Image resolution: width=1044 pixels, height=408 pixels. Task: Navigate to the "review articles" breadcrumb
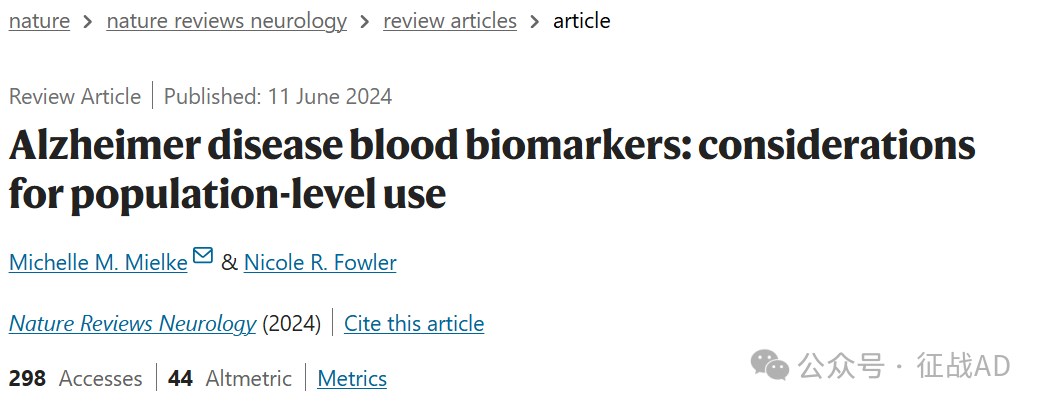click(x=450, y=21)
